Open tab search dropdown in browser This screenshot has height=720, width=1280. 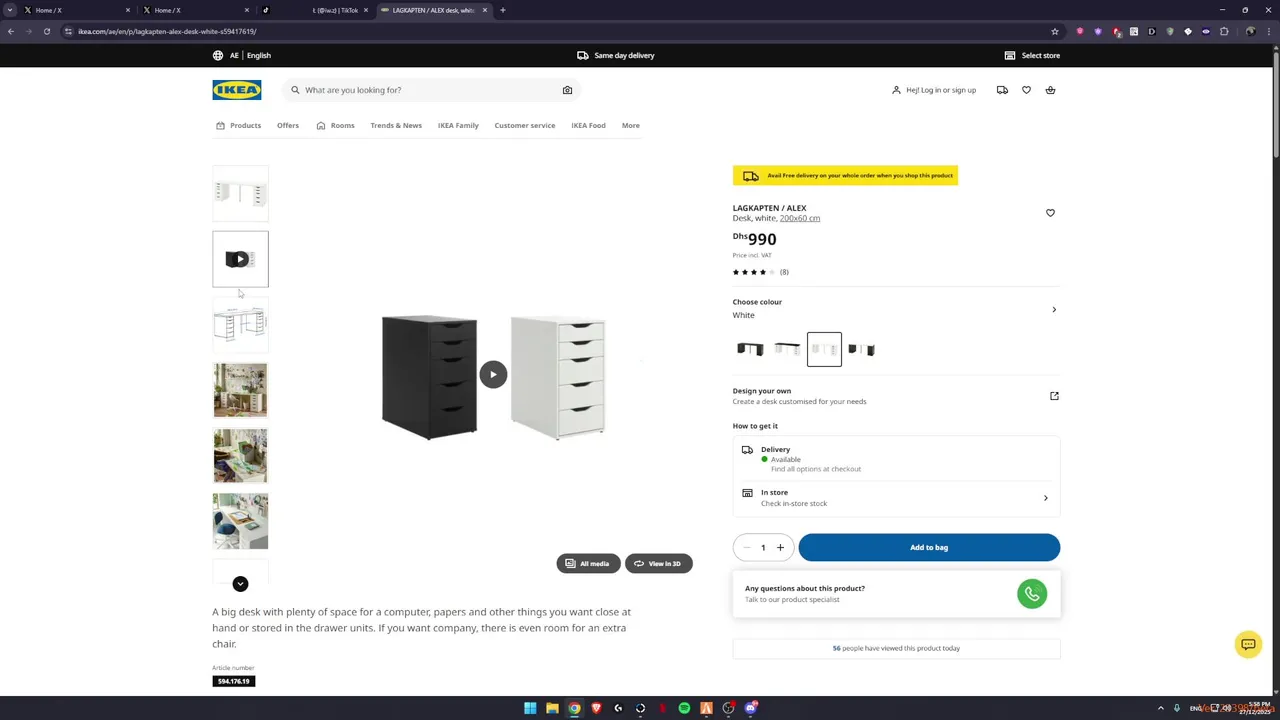(10, 10)
